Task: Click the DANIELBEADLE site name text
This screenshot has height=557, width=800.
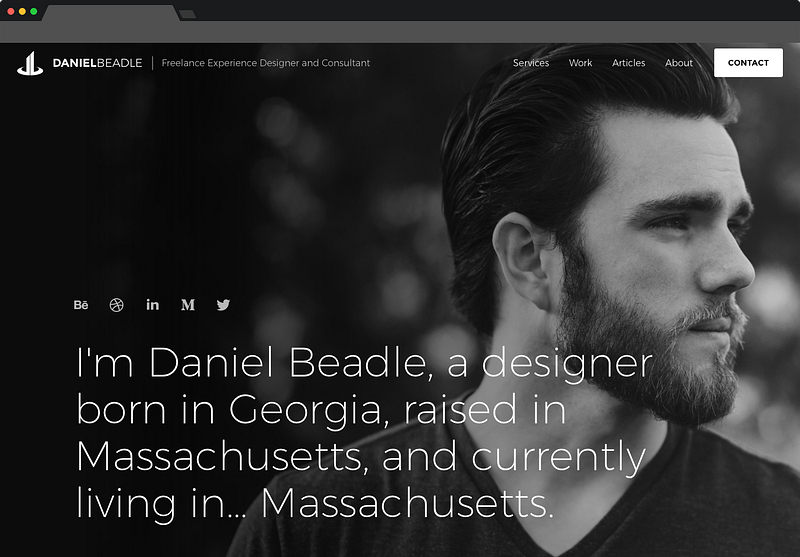Action: point(97,63)
